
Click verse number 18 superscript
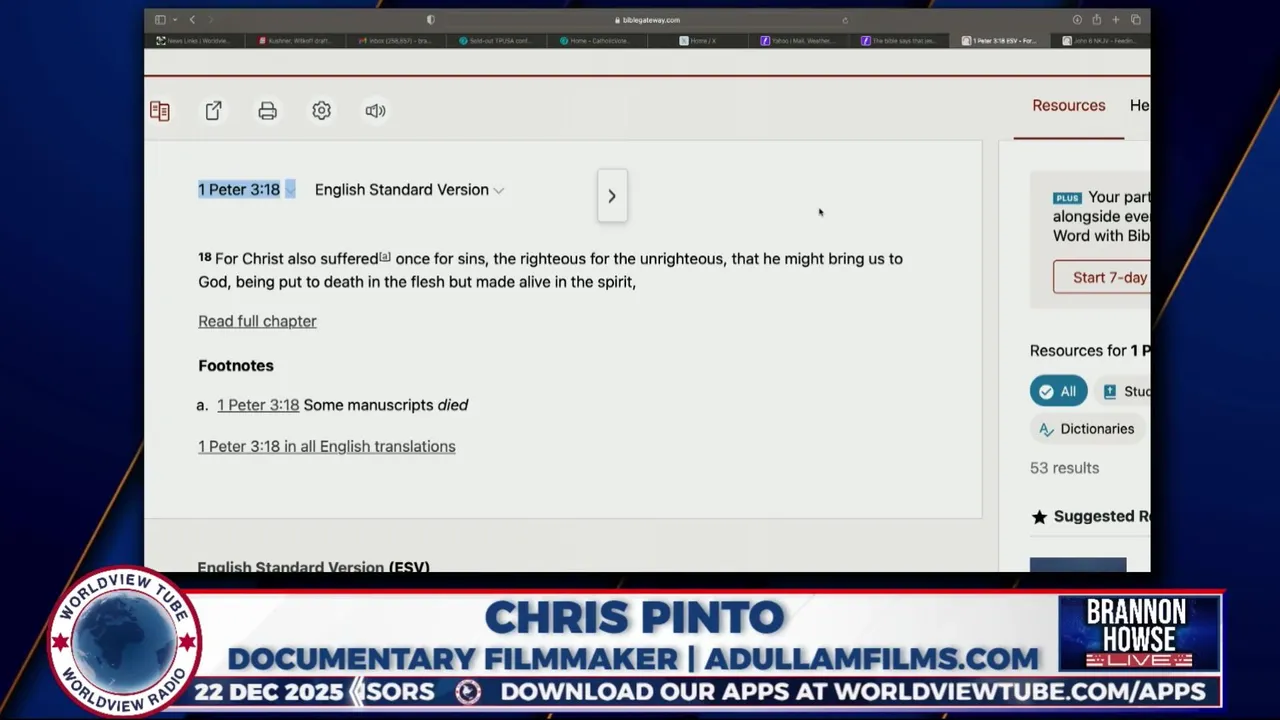[x=204, y=257]
